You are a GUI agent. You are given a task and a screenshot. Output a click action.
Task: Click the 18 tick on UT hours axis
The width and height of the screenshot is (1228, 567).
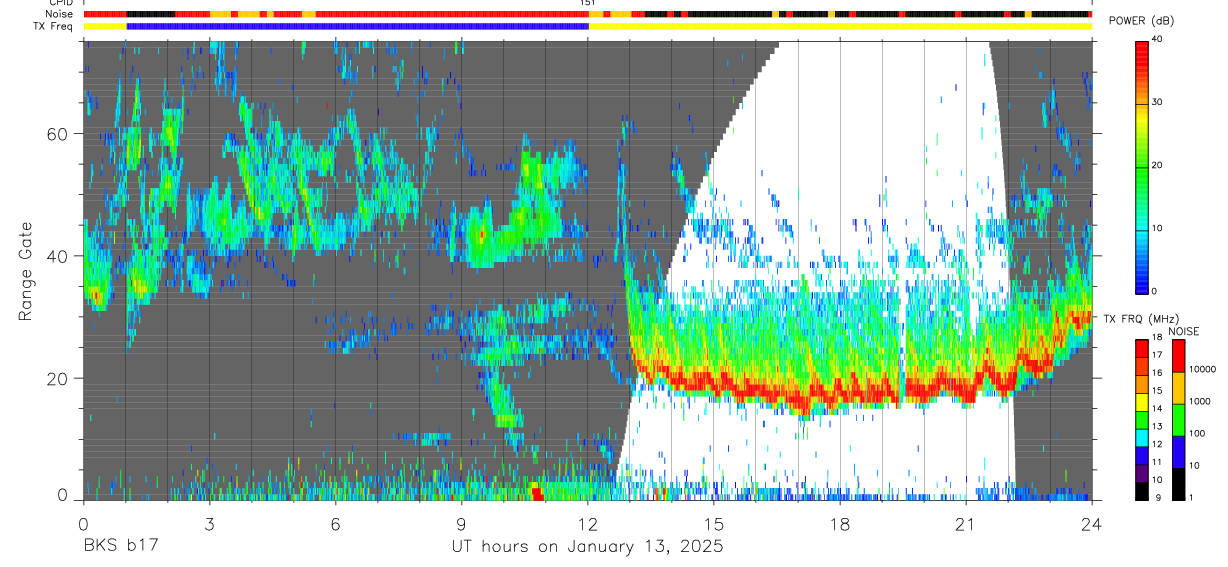(840, 523)
